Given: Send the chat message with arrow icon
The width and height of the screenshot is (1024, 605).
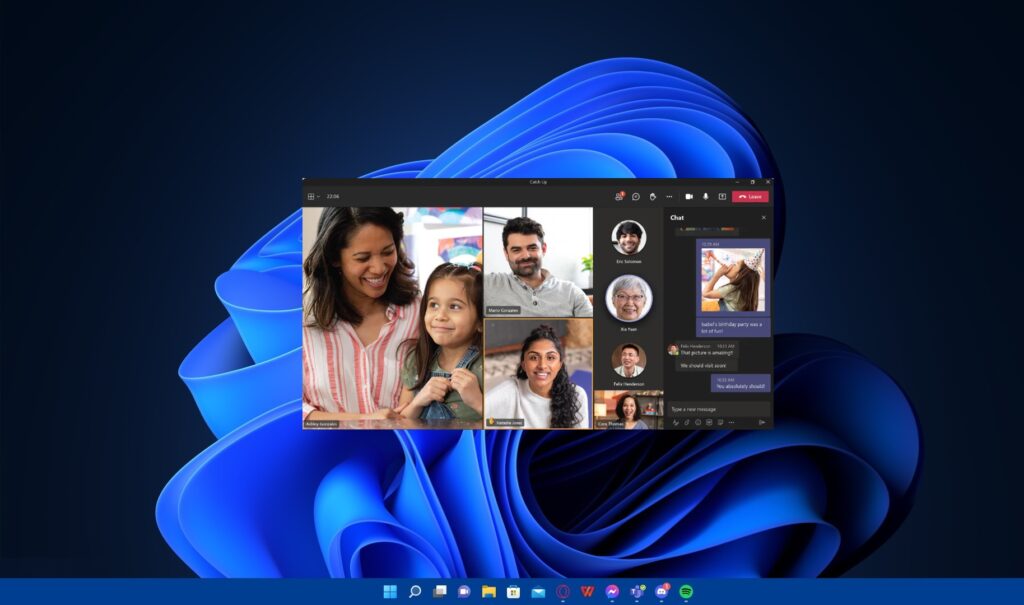Looking at the screenshot, I should tap(761, 423).
